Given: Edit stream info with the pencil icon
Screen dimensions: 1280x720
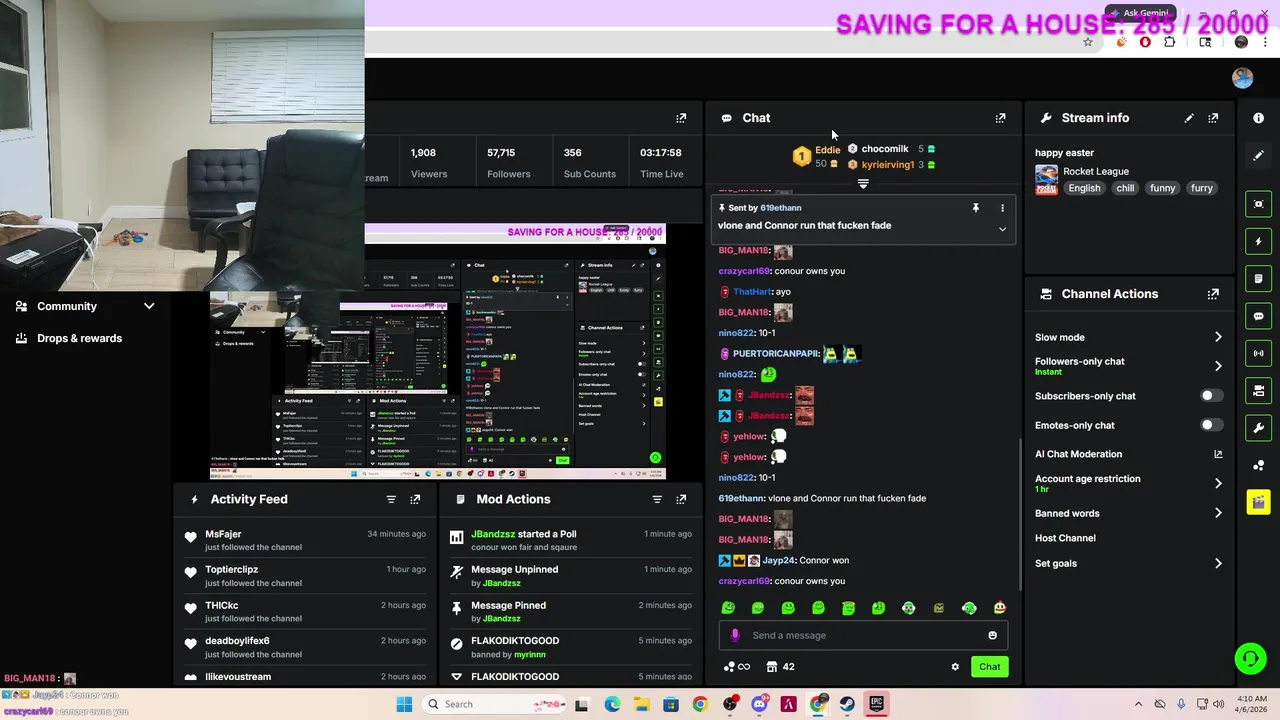Looking at the screenshot, I should (x=1189, y=118).
